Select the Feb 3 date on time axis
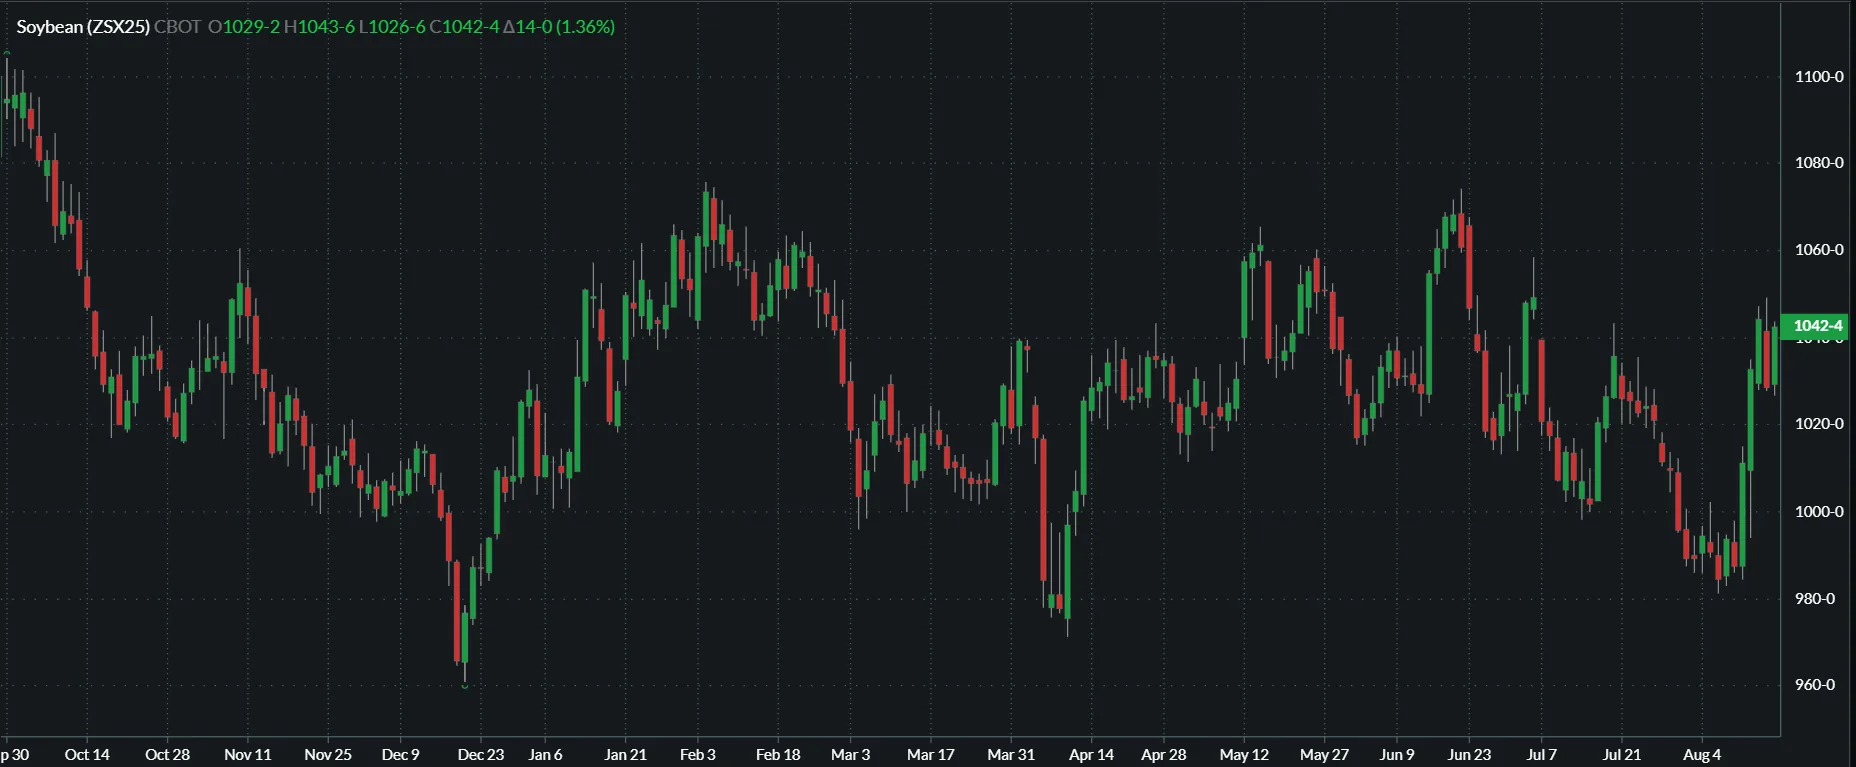The height and width of the screenshot is (767, 1856). tap(697, 755)
